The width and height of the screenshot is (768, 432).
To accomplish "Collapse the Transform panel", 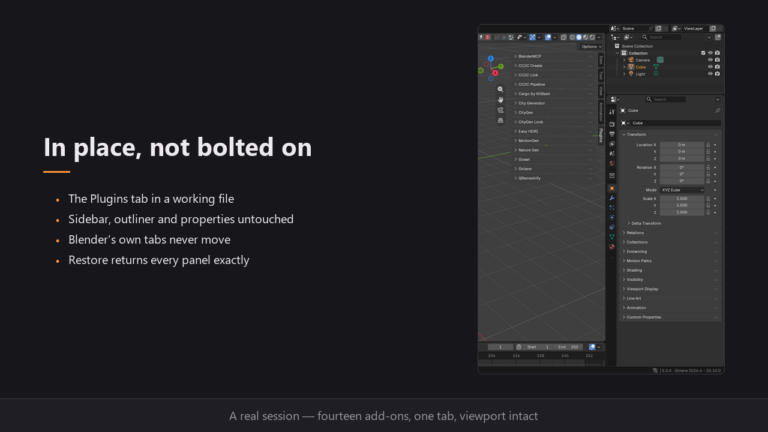I will pyautogui.click(x=670, y=135).
